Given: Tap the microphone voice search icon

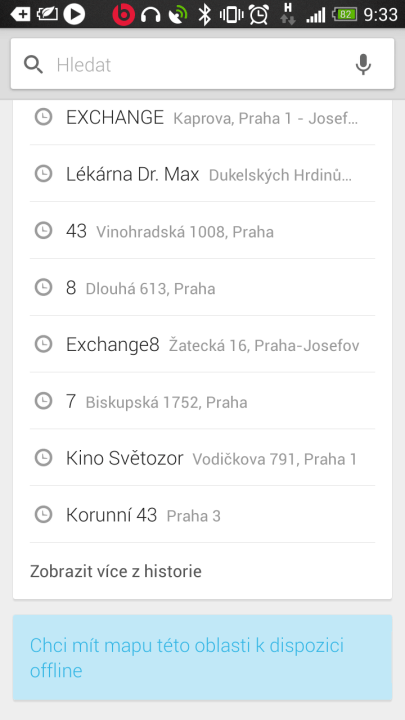Looking at the screenshot, I should (x=363, y=64).
